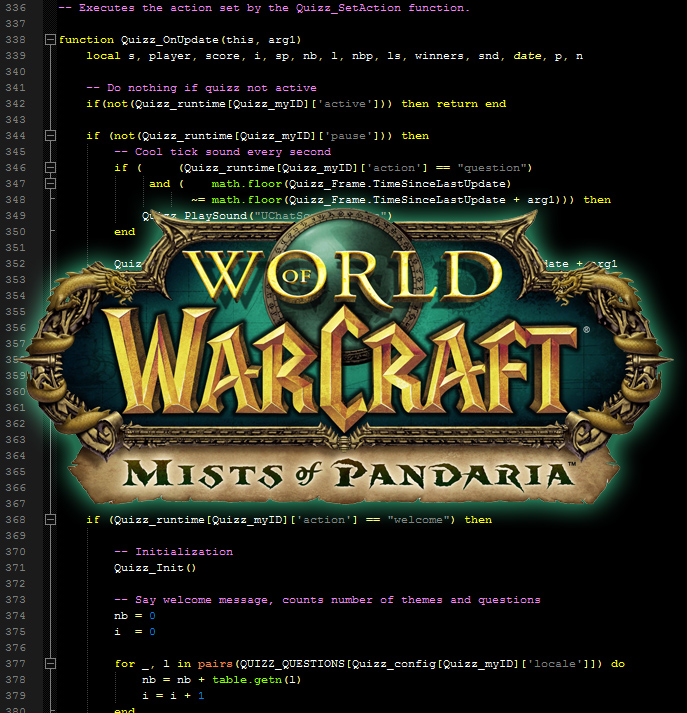Click line number 342 in the gutter
Screen dimensions: 687x713
pyautogui.click(x=15, y=104)
